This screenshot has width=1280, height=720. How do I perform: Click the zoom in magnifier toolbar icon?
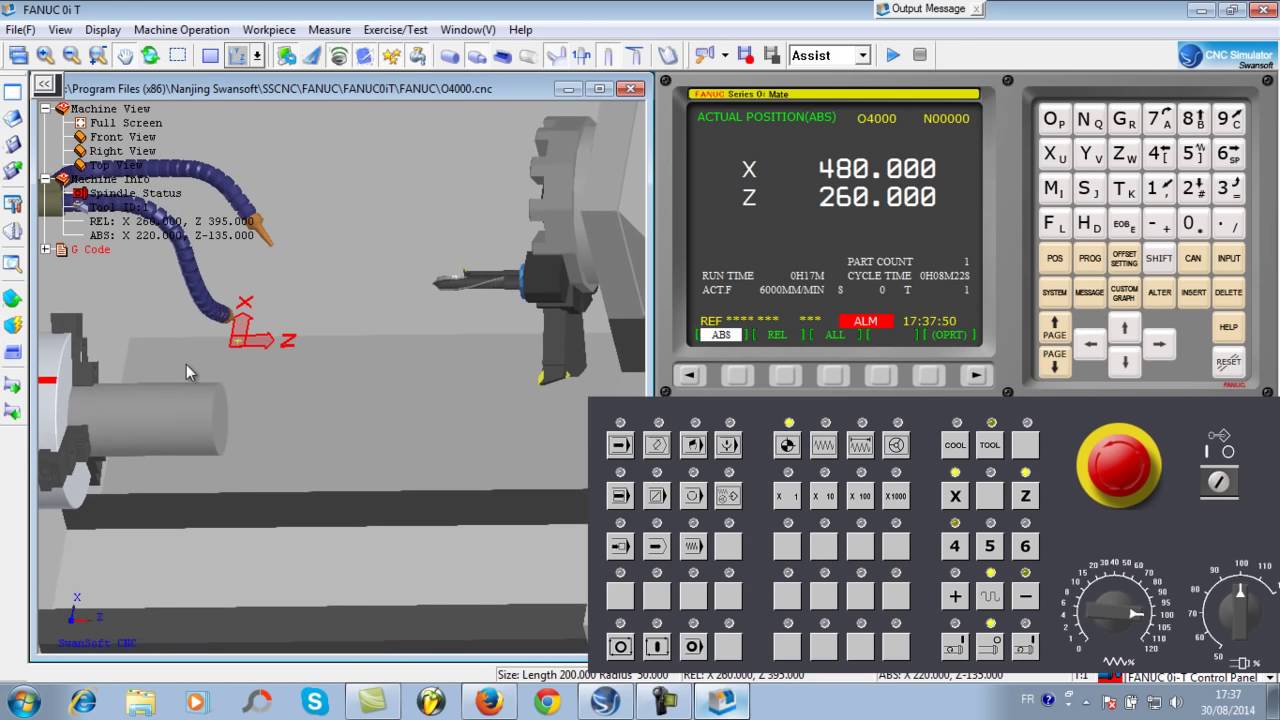[45, 56]
